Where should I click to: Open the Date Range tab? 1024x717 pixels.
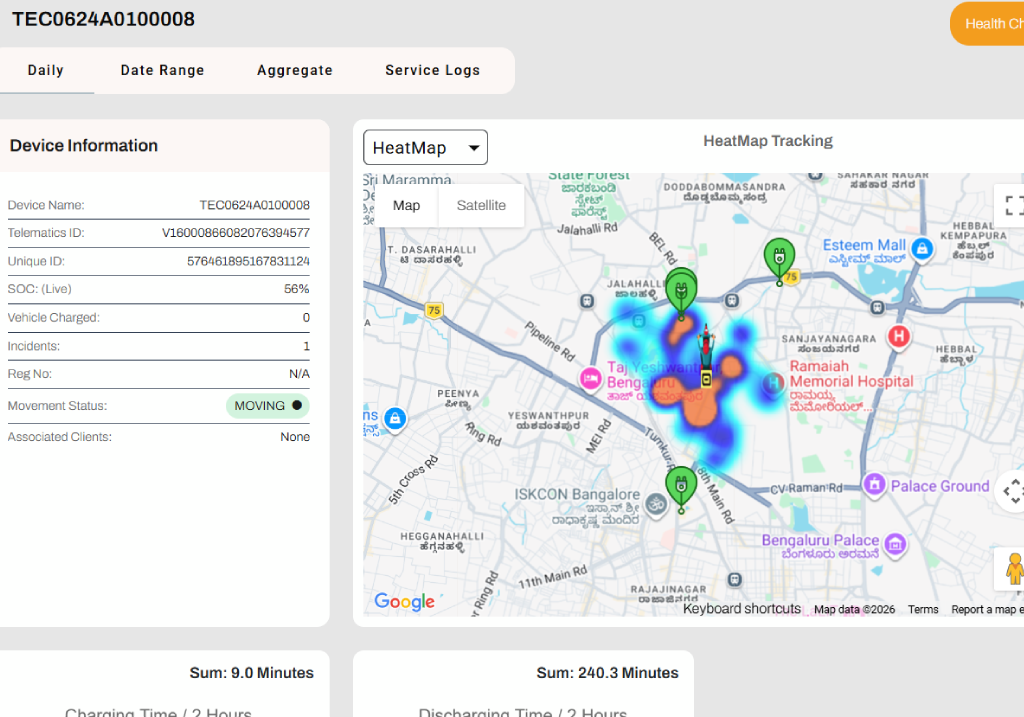pyautogui.click(x=163, y=70)
